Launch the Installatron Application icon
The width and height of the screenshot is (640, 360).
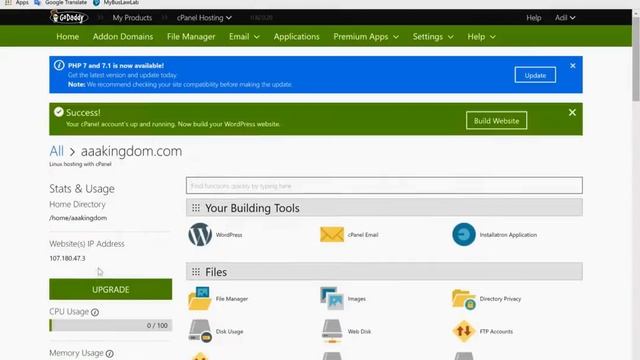coord(464,234)
